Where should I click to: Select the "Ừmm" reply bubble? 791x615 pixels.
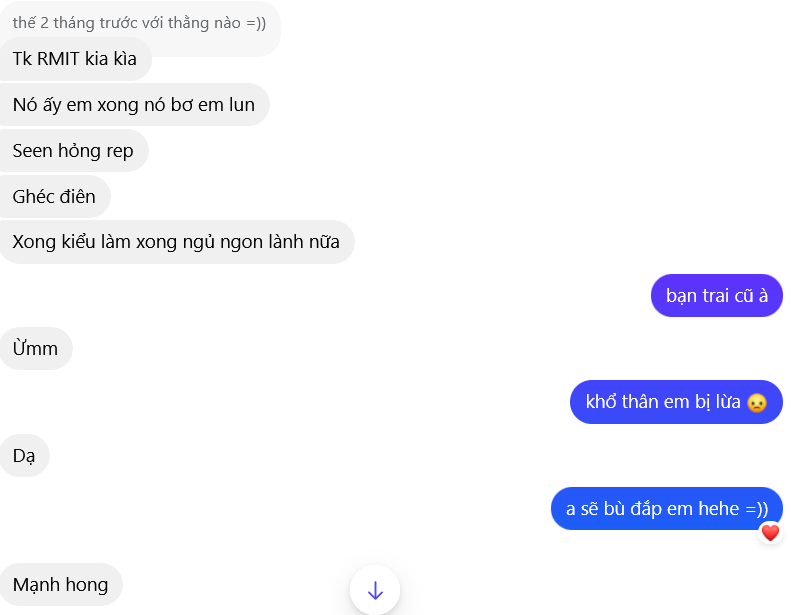coord(36,349)
